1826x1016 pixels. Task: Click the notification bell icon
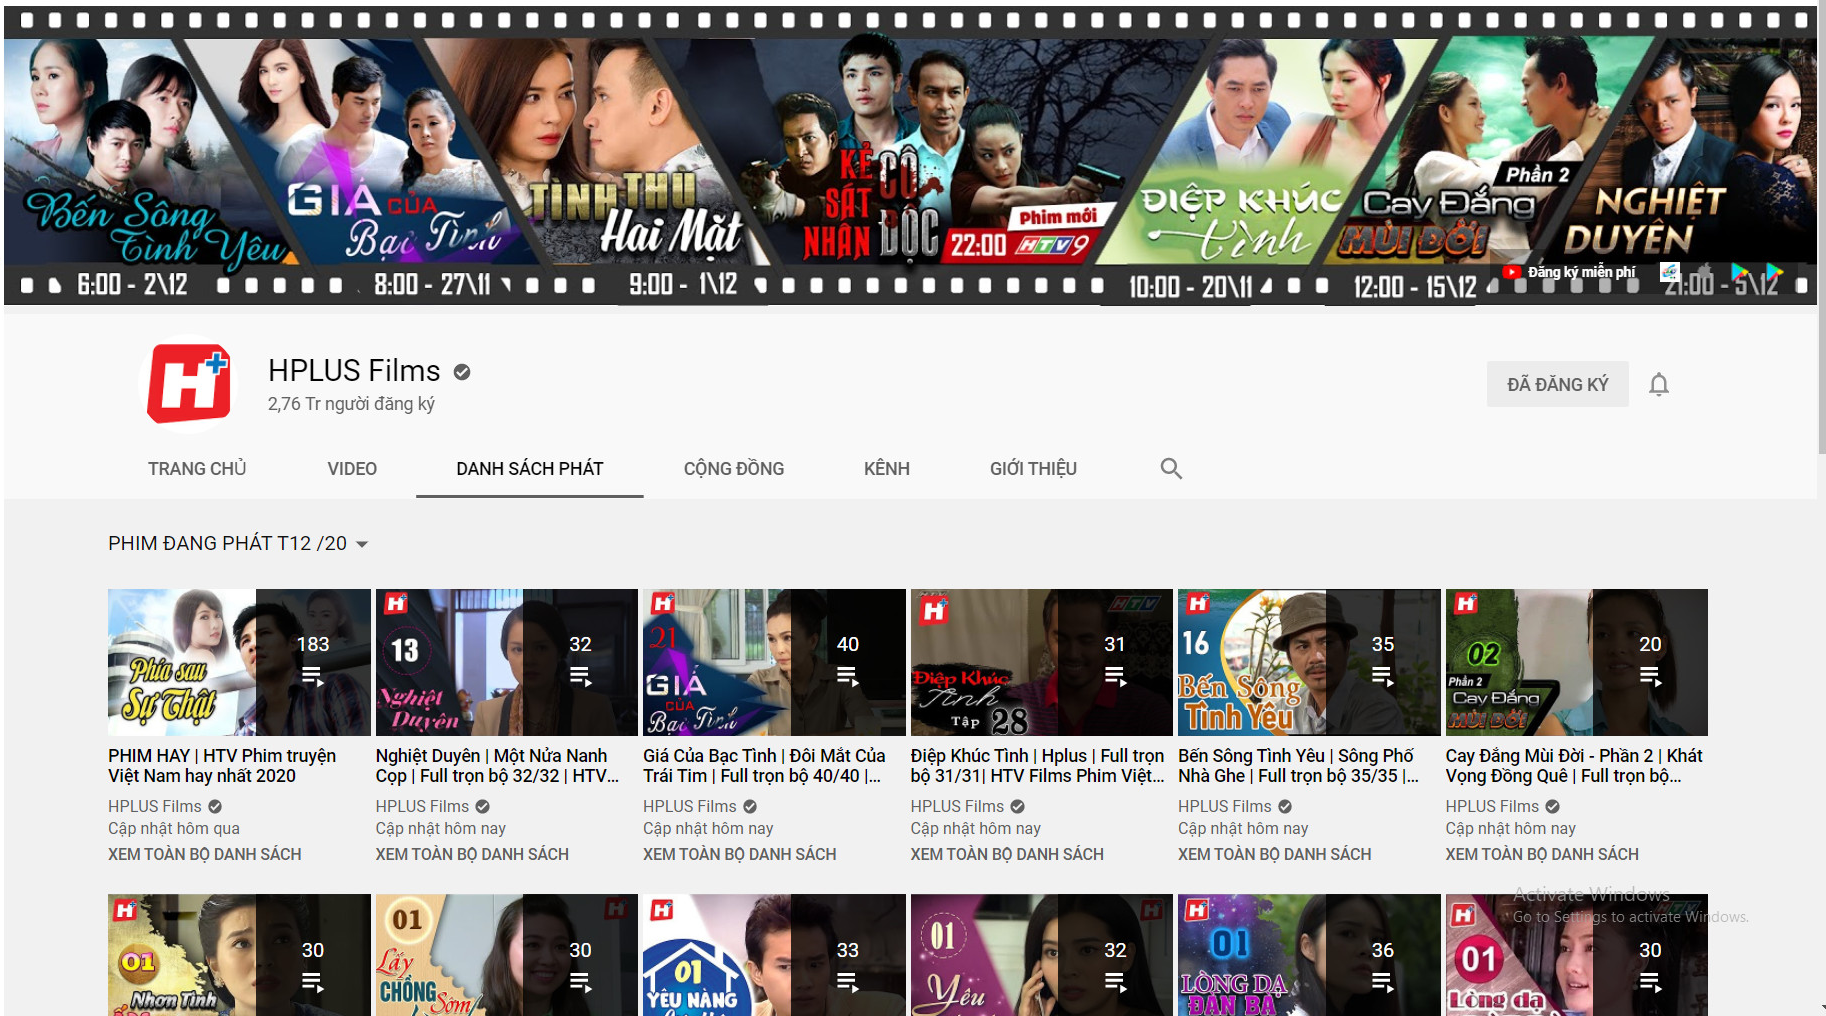[1659, 385]
